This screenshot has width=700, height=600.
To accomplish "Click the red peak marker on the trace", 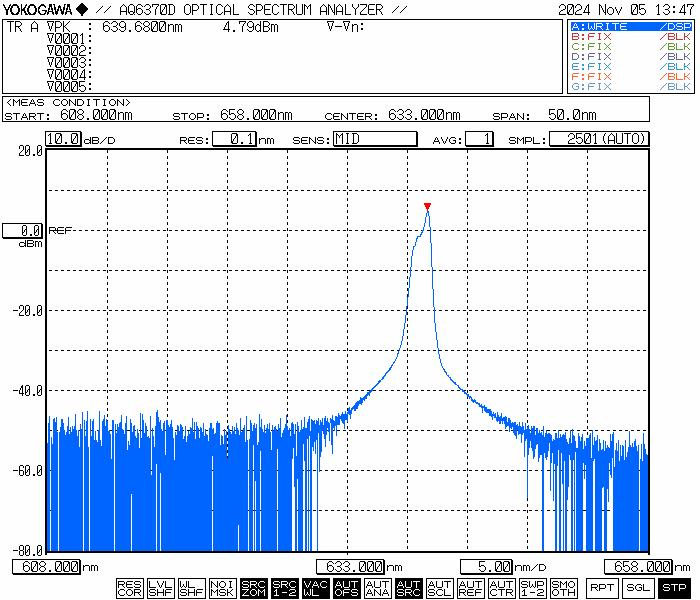I will tap(427, 206).
